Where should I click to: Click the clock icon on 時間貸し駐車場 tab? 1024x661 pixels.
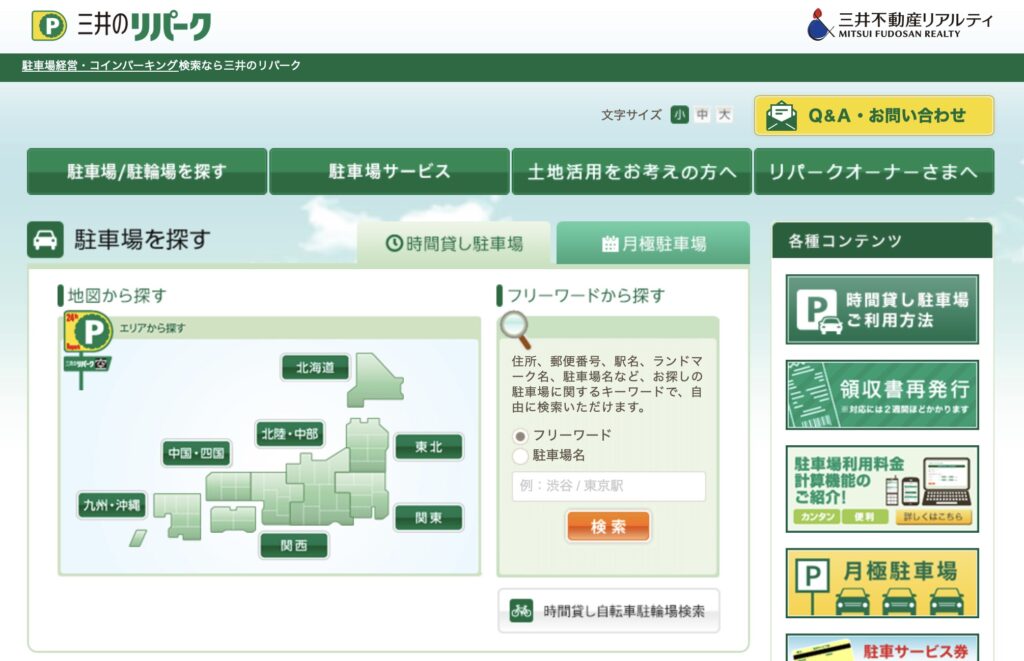[394, 244]
